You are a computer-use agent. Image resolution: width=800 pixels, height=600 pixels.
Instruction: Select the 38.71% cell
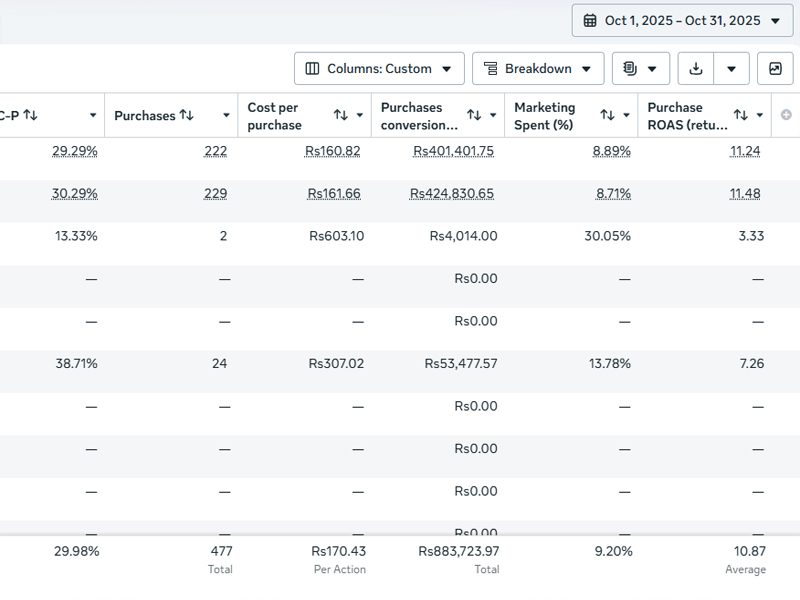(77, 364)
